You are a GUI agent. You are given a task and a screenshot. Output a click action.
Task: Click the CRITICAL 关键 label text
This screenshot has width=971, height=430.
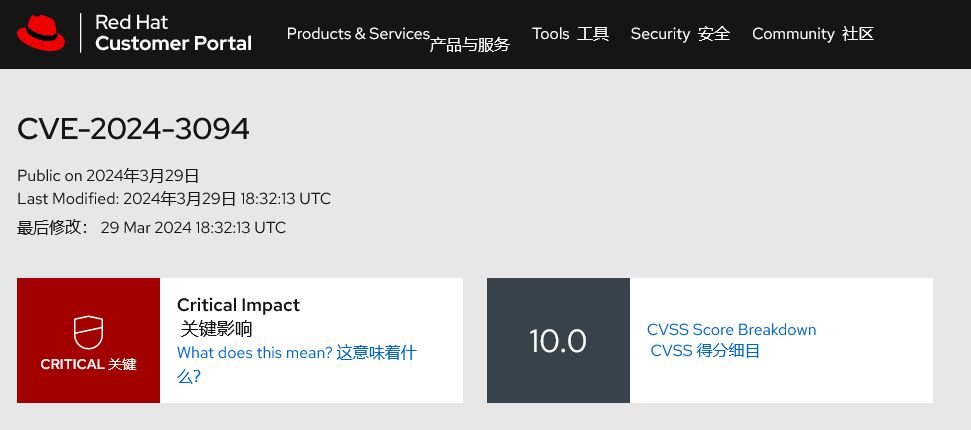pos(88,364)
